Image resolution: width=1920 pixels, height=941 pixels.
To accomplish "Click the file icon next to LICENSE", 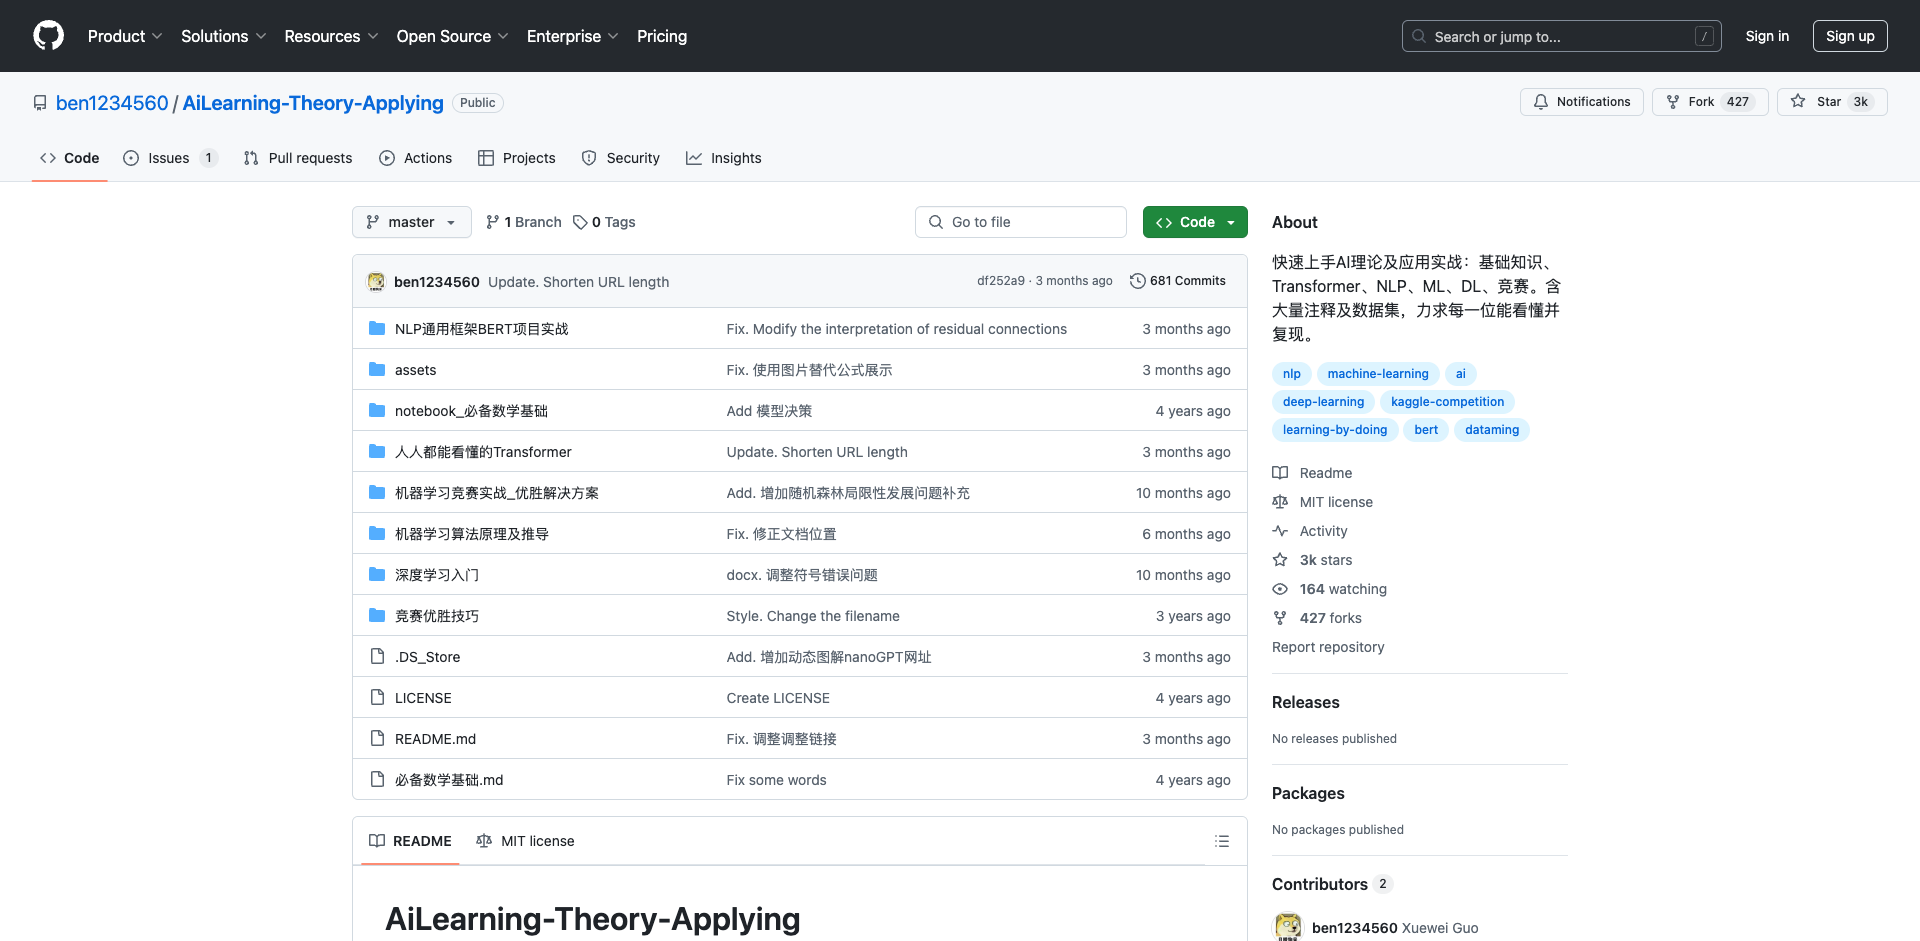I will [x=377, y=697].
